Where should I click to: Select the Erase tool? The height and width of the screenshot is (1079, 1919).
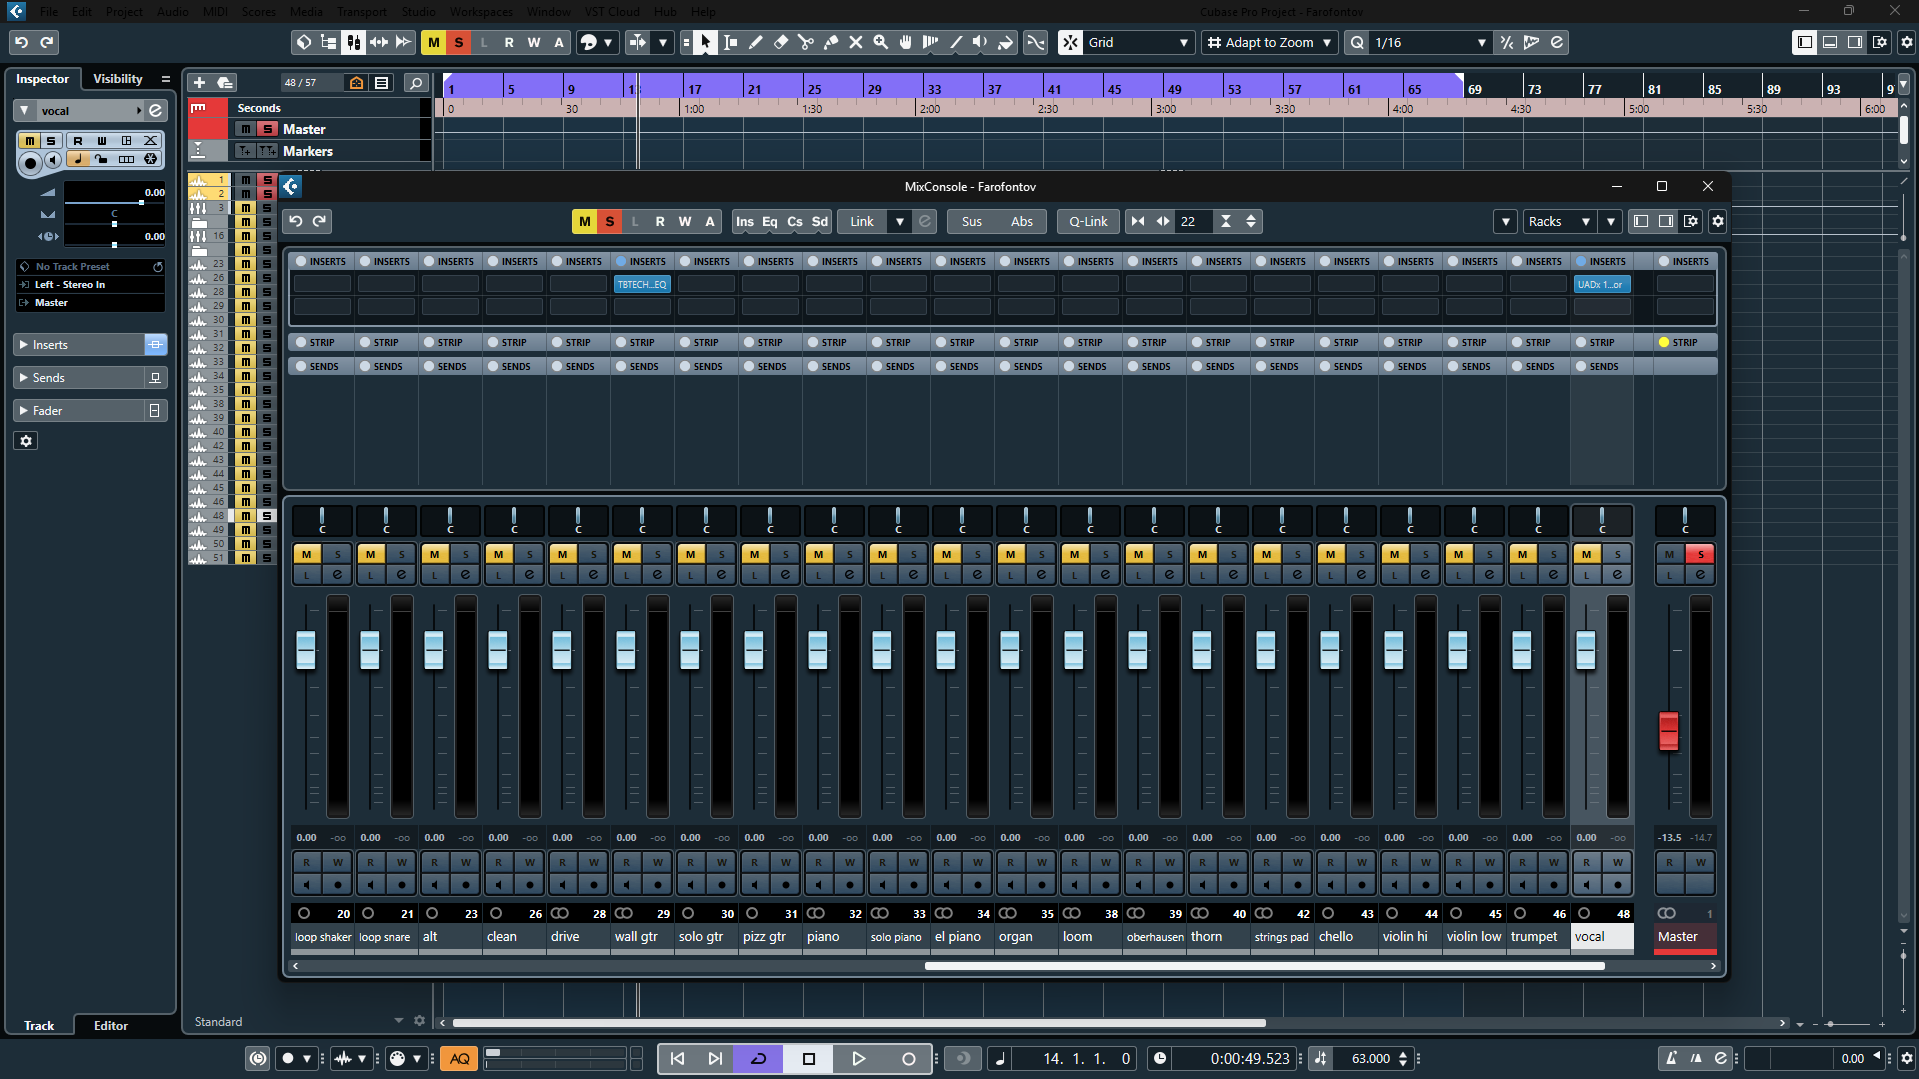point(781,42)
